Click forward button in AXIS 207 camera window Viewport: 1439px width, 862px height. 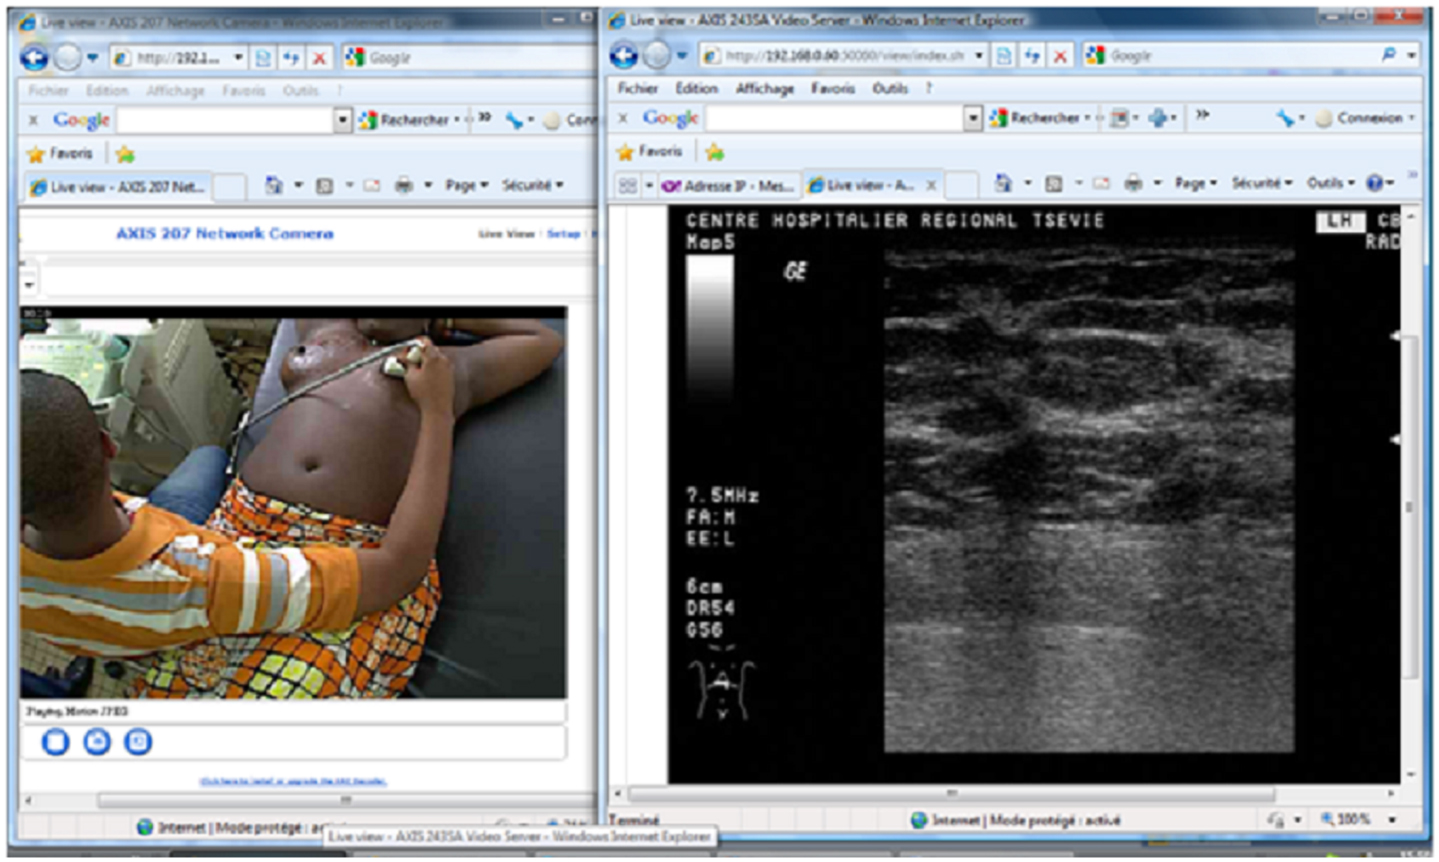click(67, 58)
